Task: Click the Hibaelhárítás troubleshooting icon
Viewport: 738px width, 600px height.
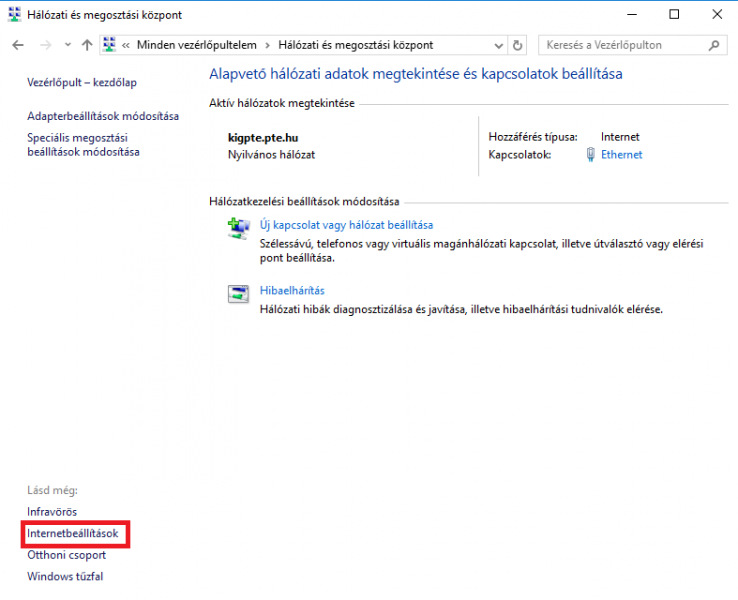Action: coord(239,293)
